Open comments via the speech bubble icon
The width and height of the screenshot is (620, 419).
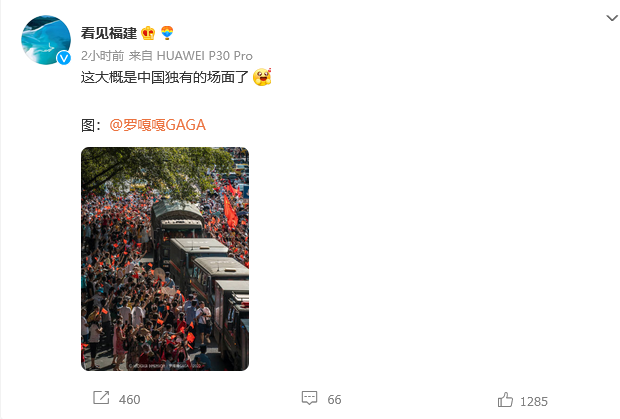click(x=309, y=398)
